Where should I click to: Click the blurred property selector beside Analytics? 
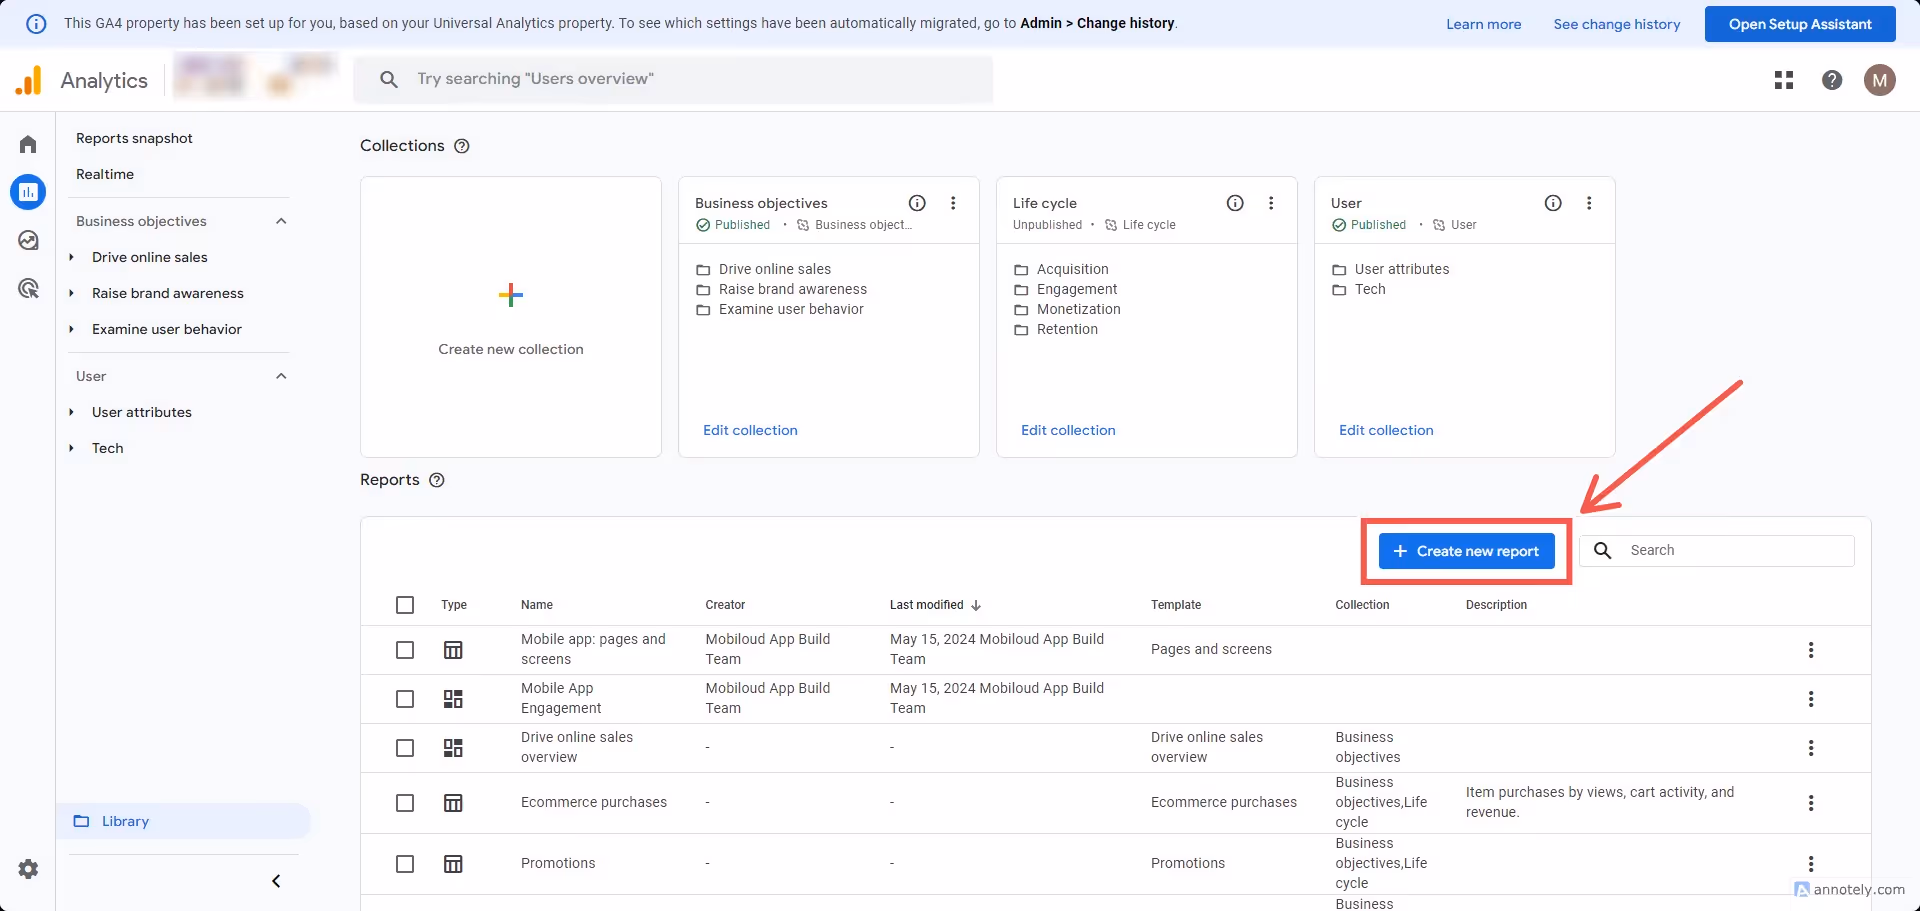255,77
